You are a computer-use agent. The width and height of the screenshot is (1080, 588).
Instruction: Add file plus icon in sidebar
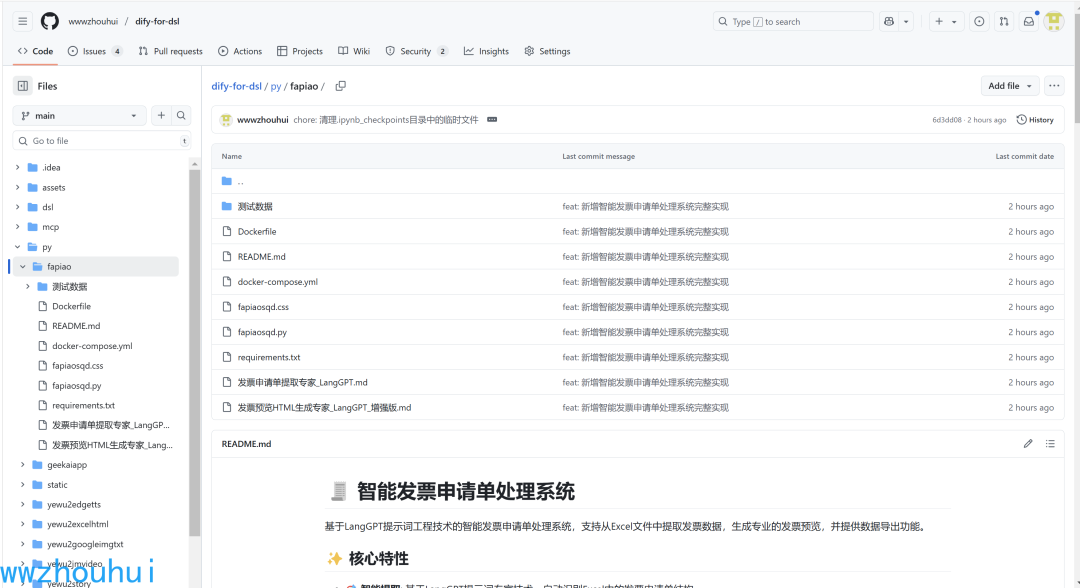(x=161, y=116)
